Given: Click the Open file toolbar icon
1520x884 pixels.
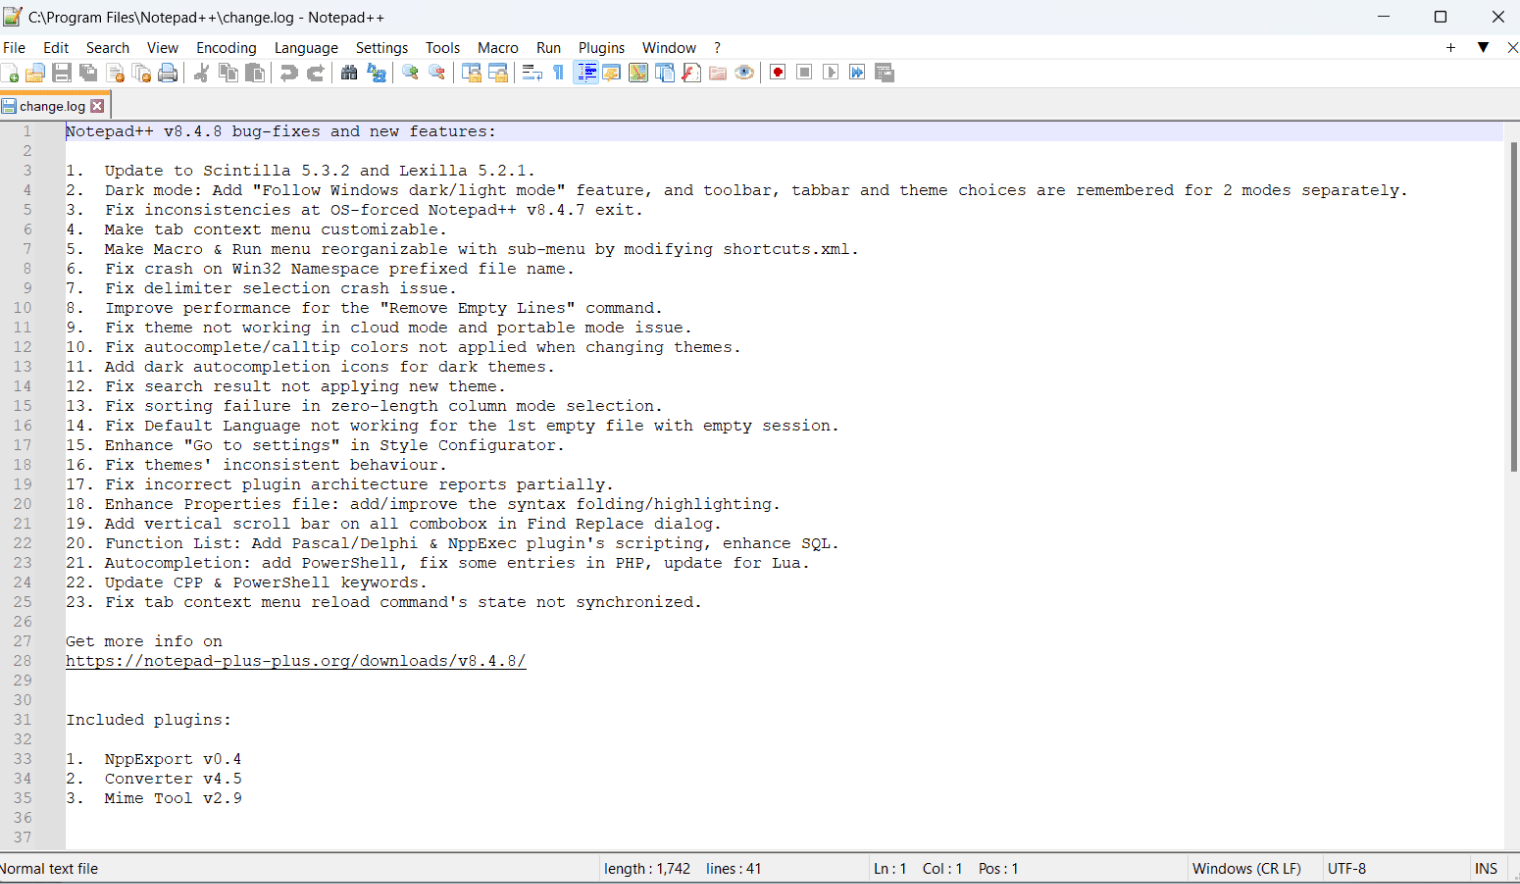Looking at the screenshot, I should (35, 73).
